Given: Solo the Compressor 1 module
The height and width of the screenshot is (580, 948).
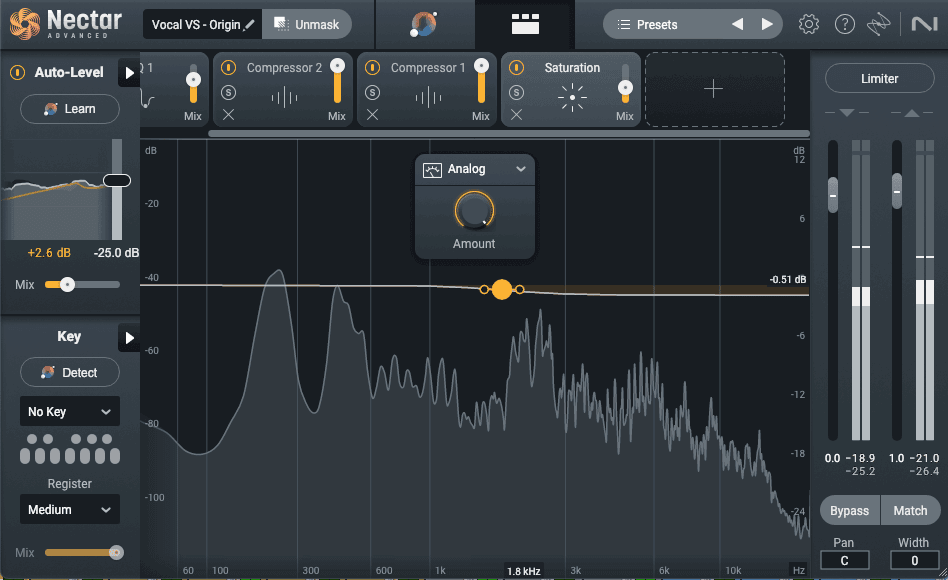Looking at the screenshot, I should [372, 93].
